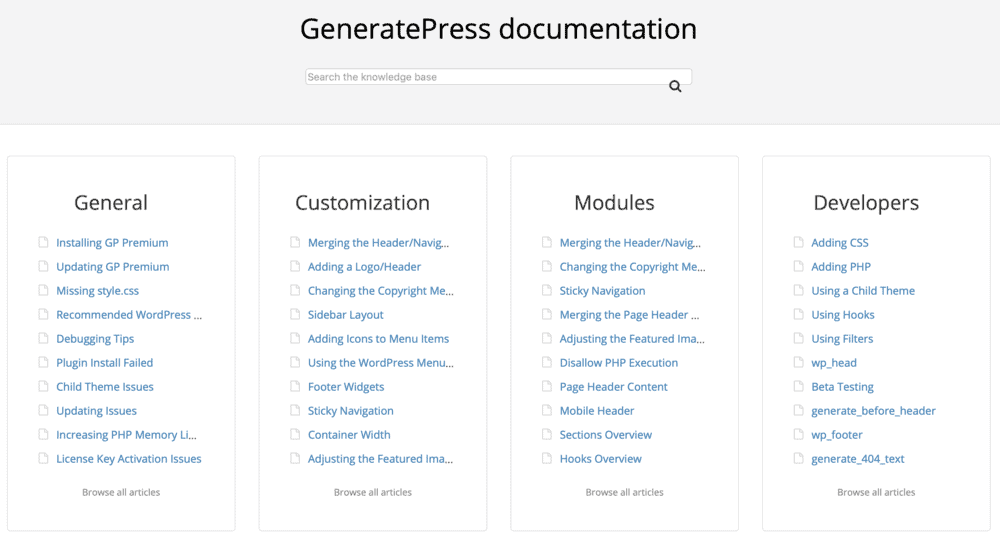The image size is (1000, 539).
Task: Open the Disallow PHP Execution article
Action: point(619,363)
